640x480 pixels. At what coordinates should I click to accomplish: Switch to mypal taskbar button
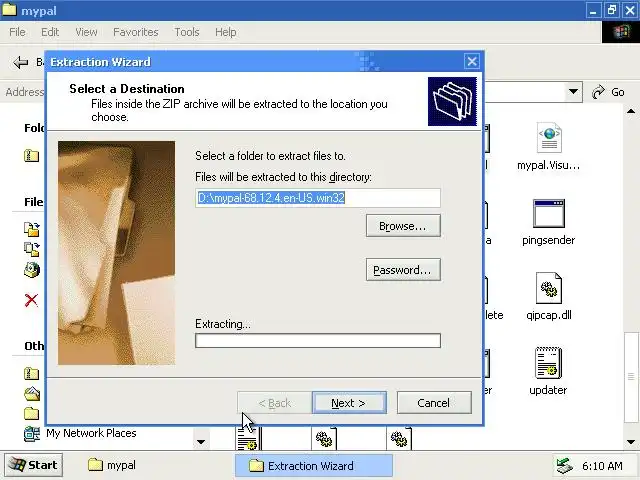tap(112, 465)
